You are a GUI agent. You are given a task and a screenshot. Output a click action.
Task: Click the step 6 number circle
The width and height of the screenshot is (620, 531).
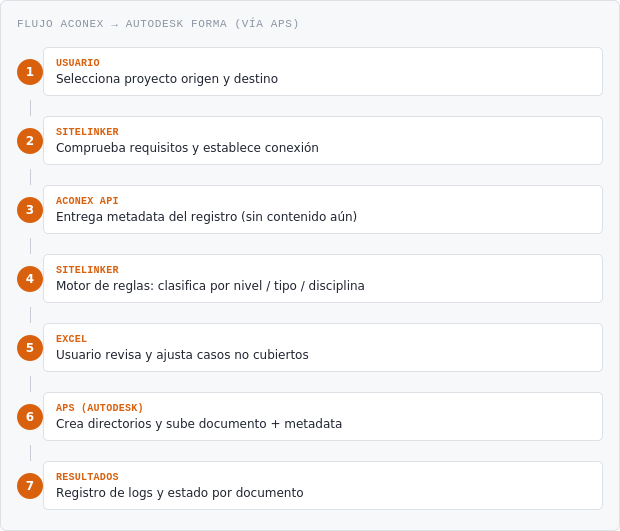(30, 417)
